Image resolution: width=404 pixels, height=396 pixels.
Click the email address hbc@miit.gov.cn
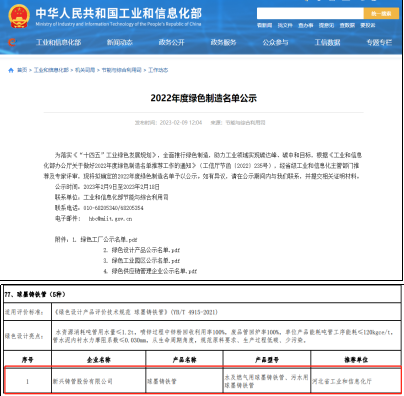(x=110, y=219)
